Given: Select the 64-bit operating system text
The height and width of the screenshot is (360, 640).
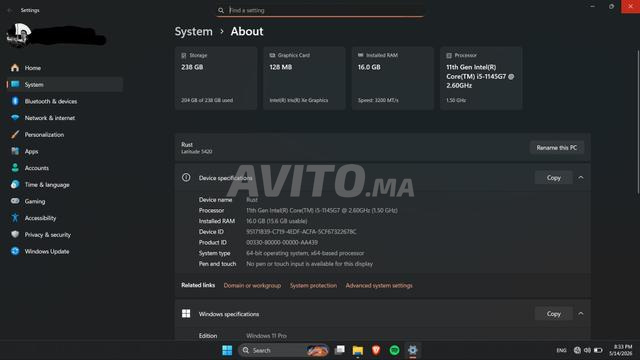Looking at the screenshot, I should [305, 253].
